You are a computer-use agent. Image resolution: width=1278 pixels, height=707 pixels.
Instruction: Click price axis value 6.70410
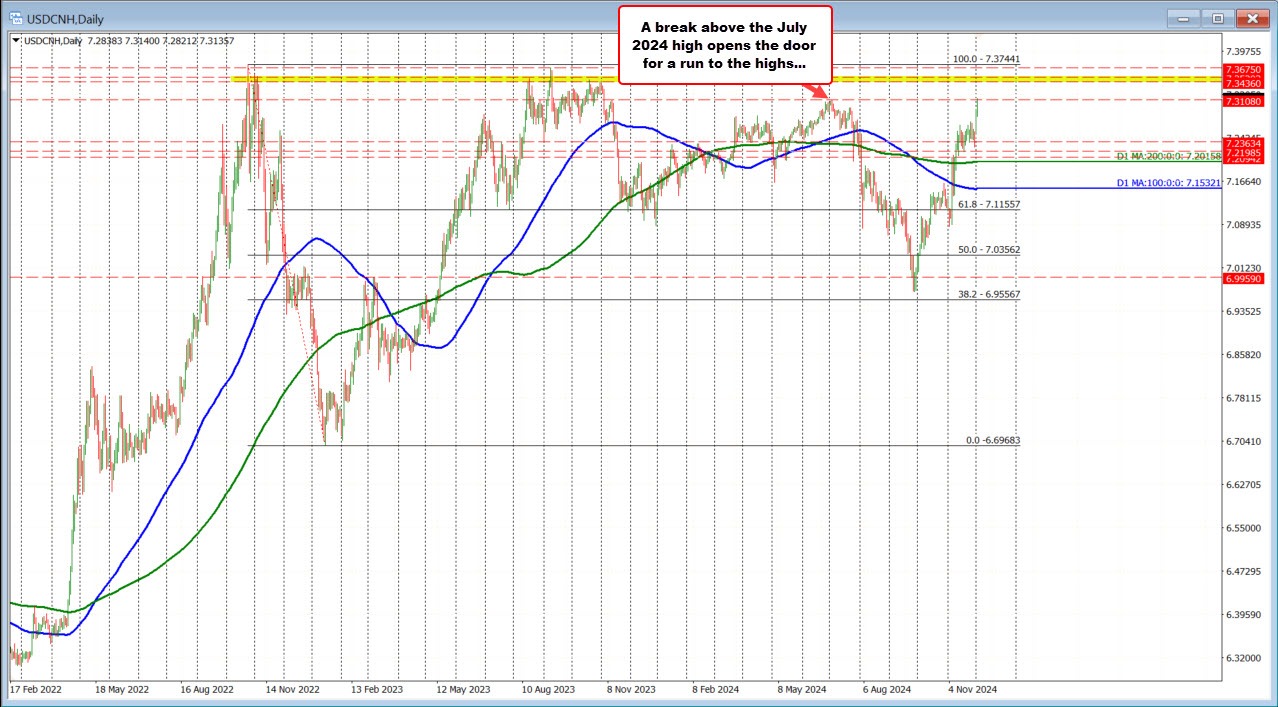(x=1244, y=441)
